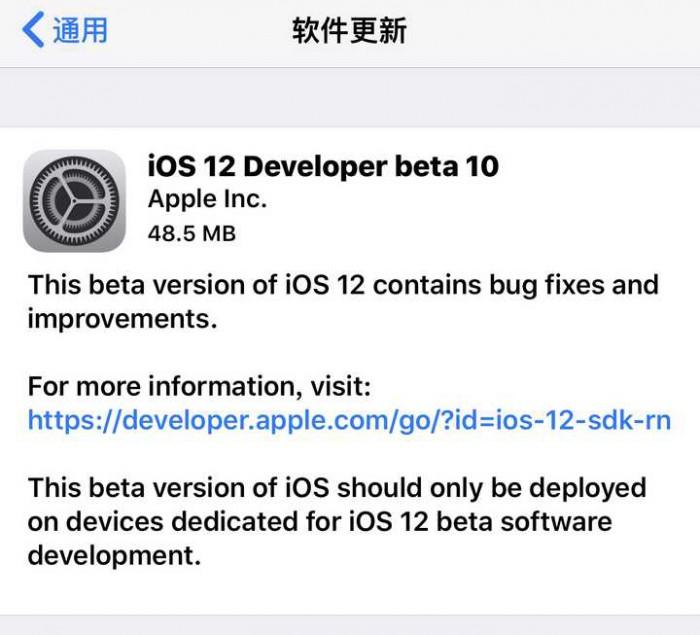Tap the 软件更新 page title

click(x=349, y=31)
